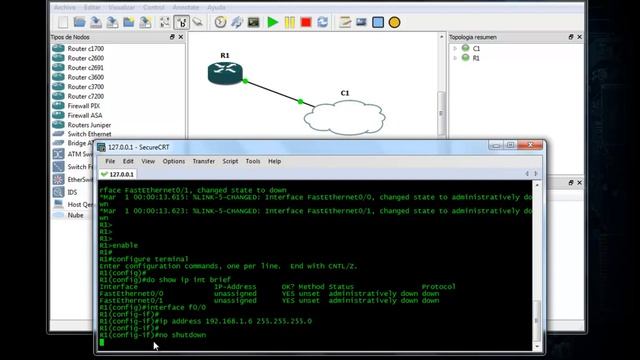
Task: Open the Archivo menu
Action: click(x=65, y=7)
